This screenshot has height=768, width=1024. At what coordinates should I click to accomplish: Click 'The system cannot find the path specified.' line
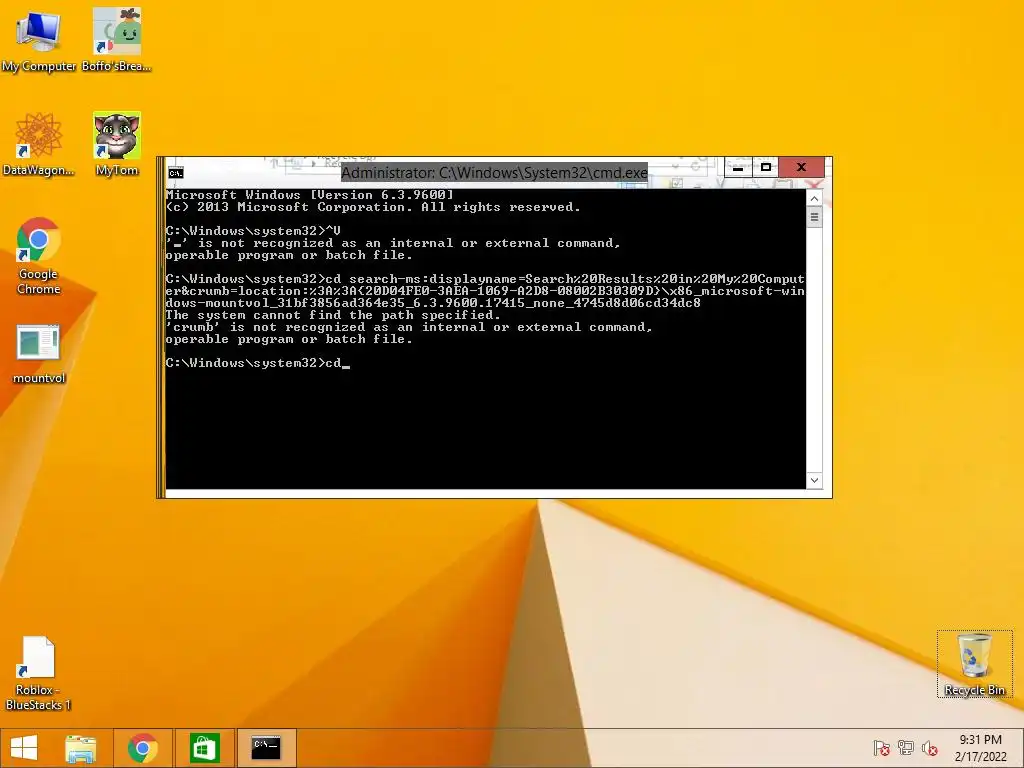(333, 315)
